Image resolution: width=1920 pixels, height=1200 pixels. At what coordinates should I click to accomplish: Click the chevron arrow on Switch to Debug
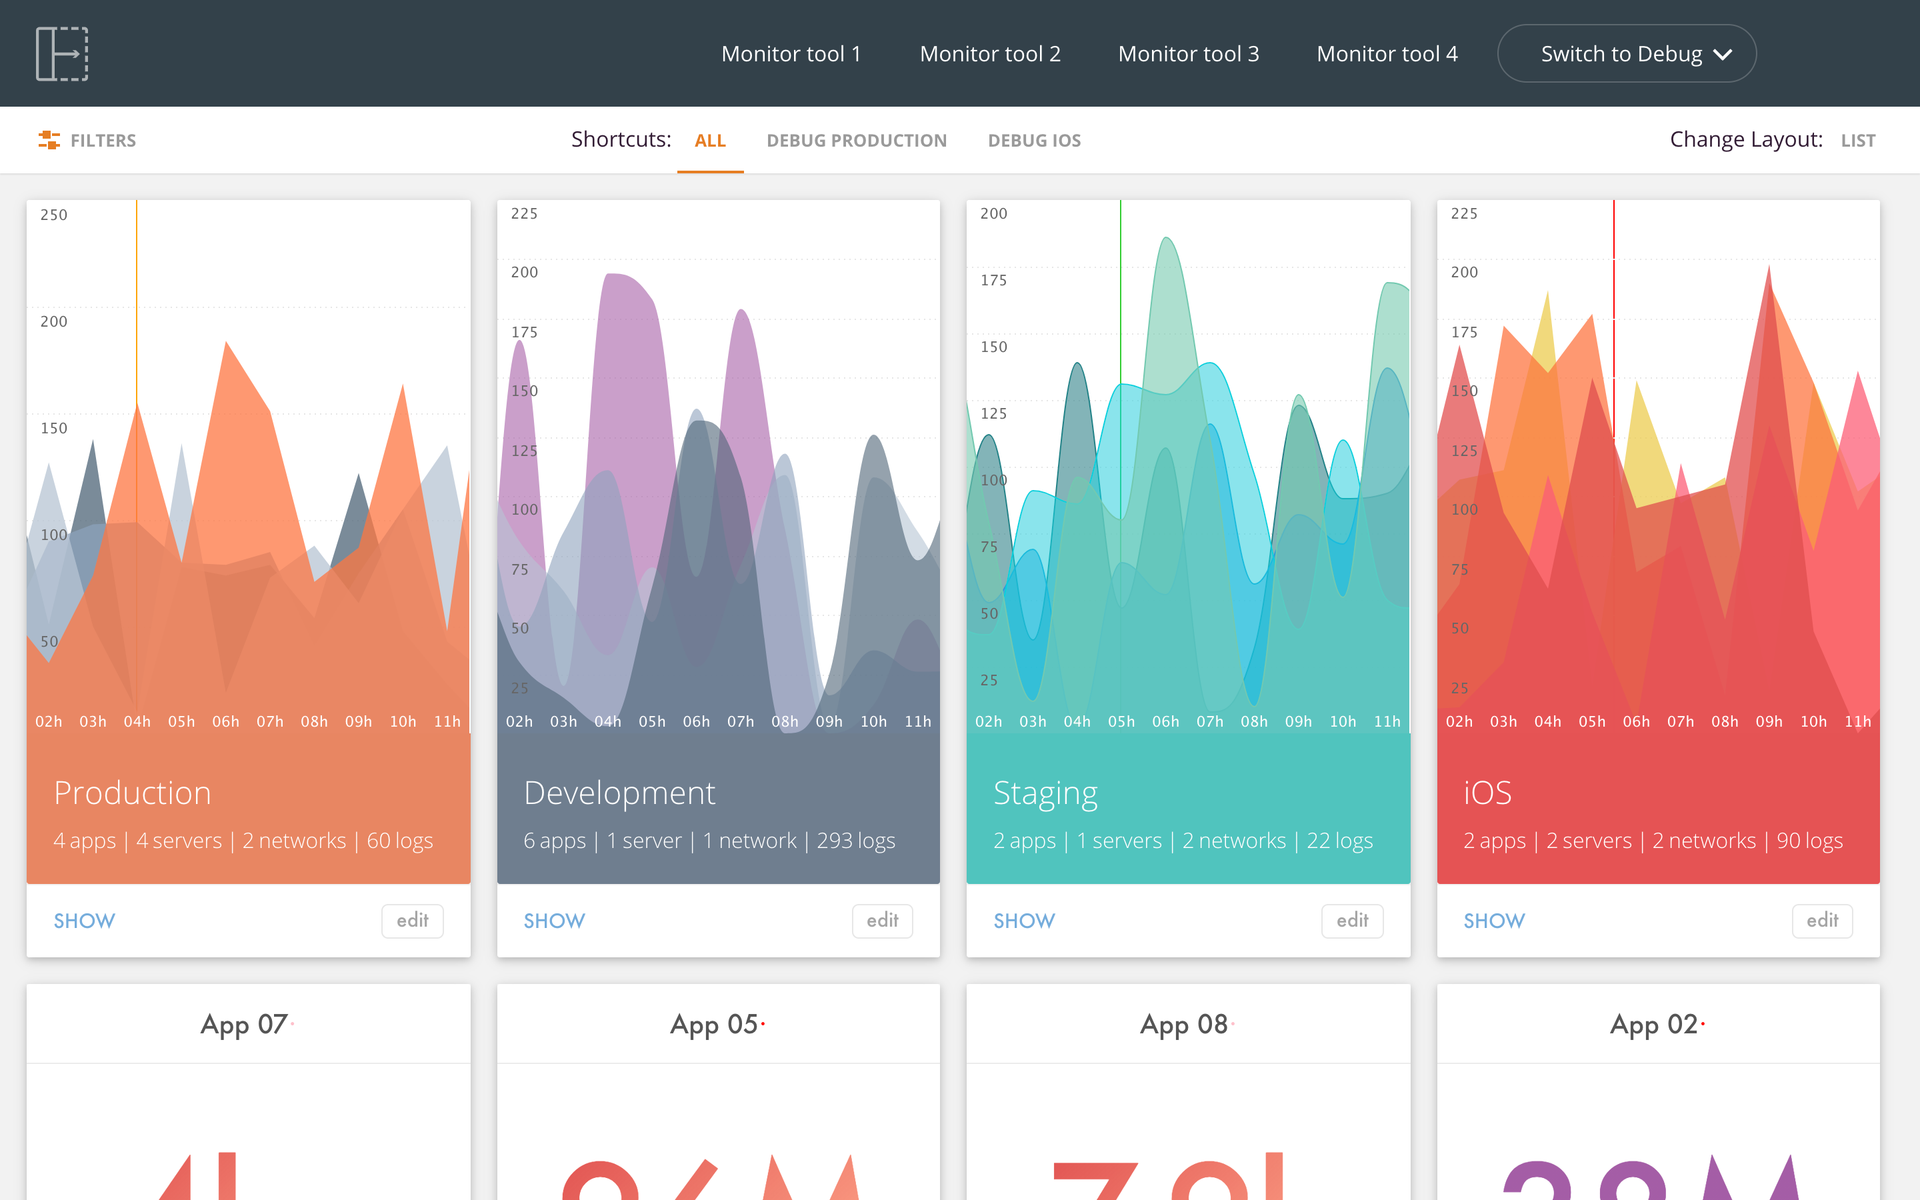(x=1723, y=54)
